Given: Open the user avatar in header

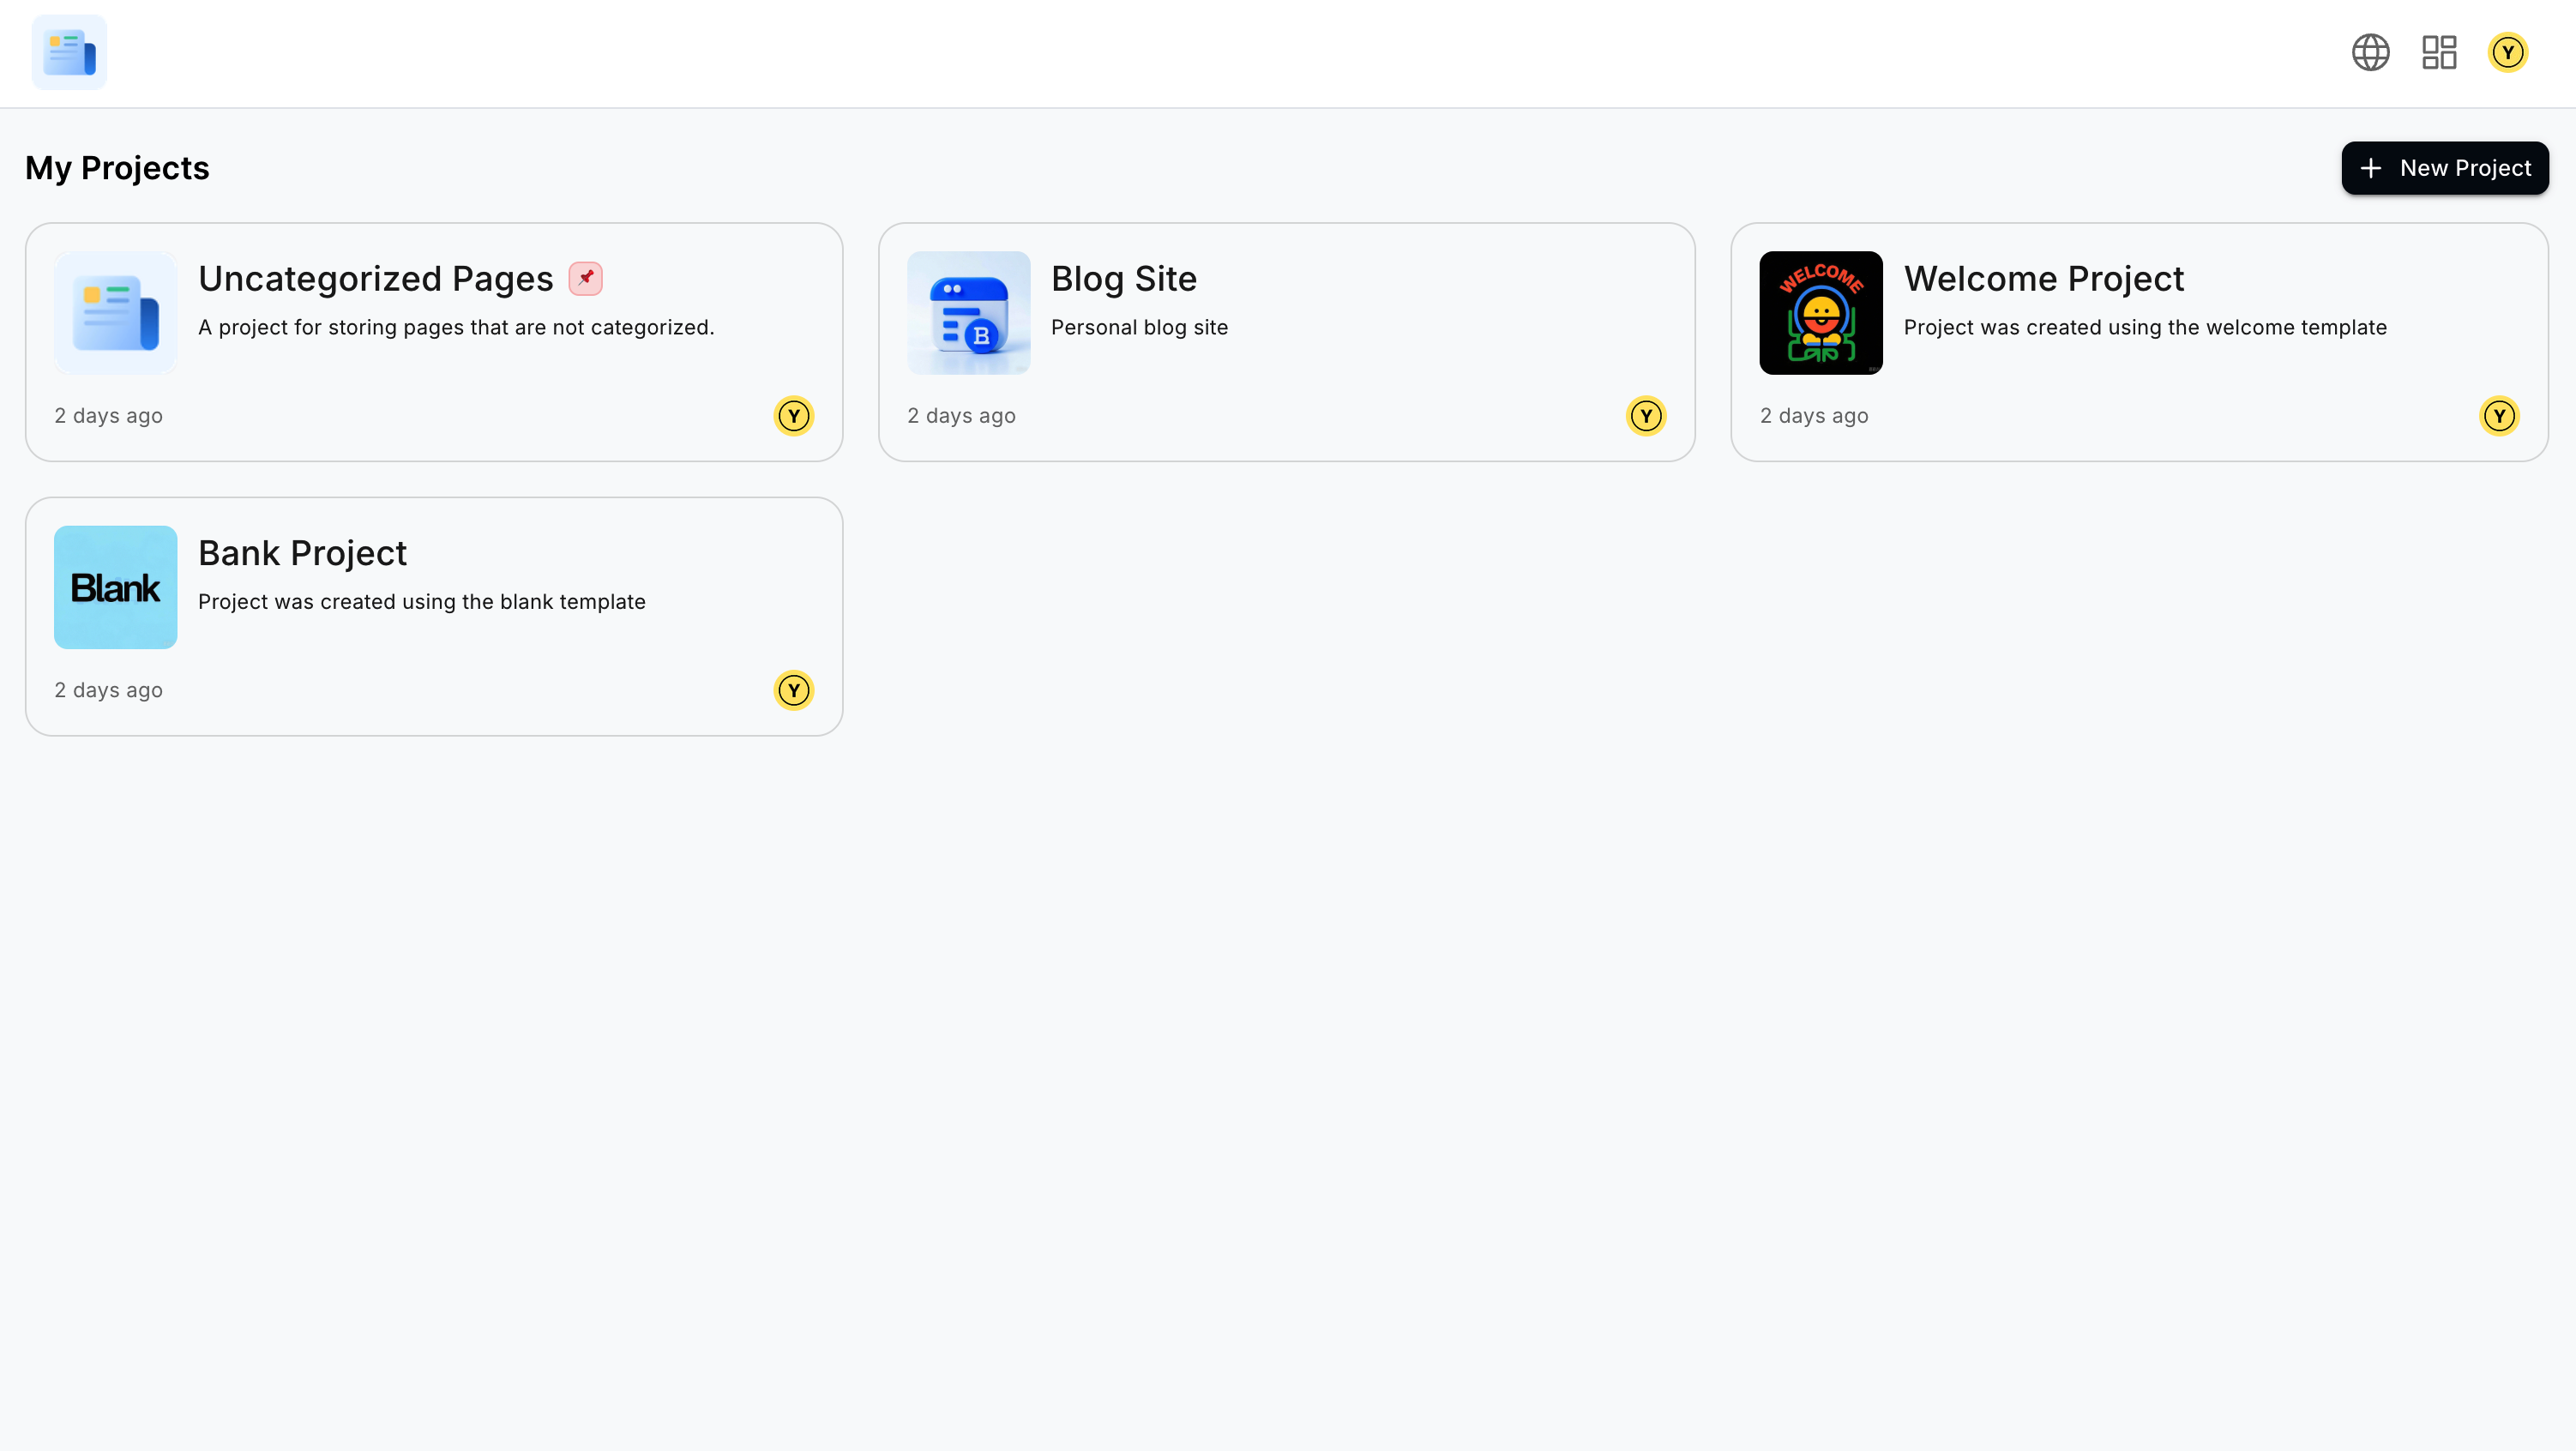Looking at the screenshot, I should (2507, 52).
